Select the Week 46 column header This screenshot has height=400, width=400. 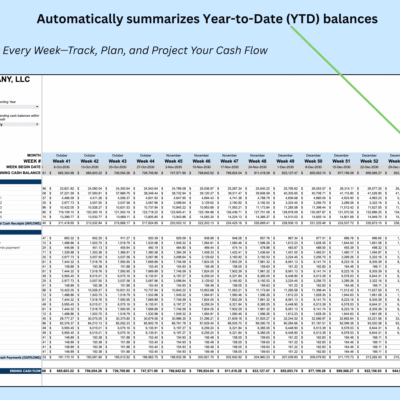pos(202,161)
